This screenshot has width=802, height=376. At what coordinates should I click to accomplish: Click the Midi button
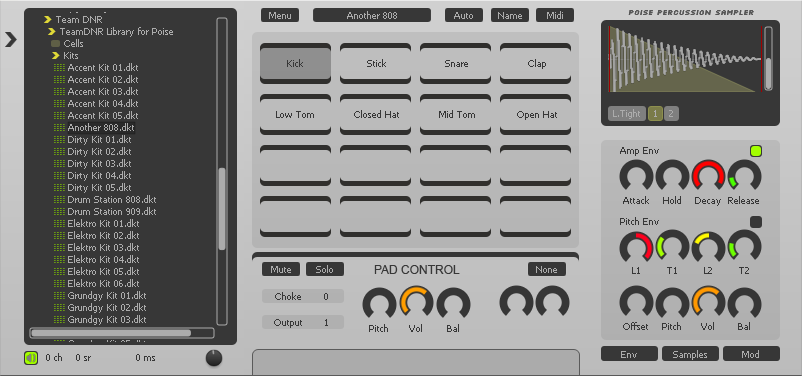[555, 15]
